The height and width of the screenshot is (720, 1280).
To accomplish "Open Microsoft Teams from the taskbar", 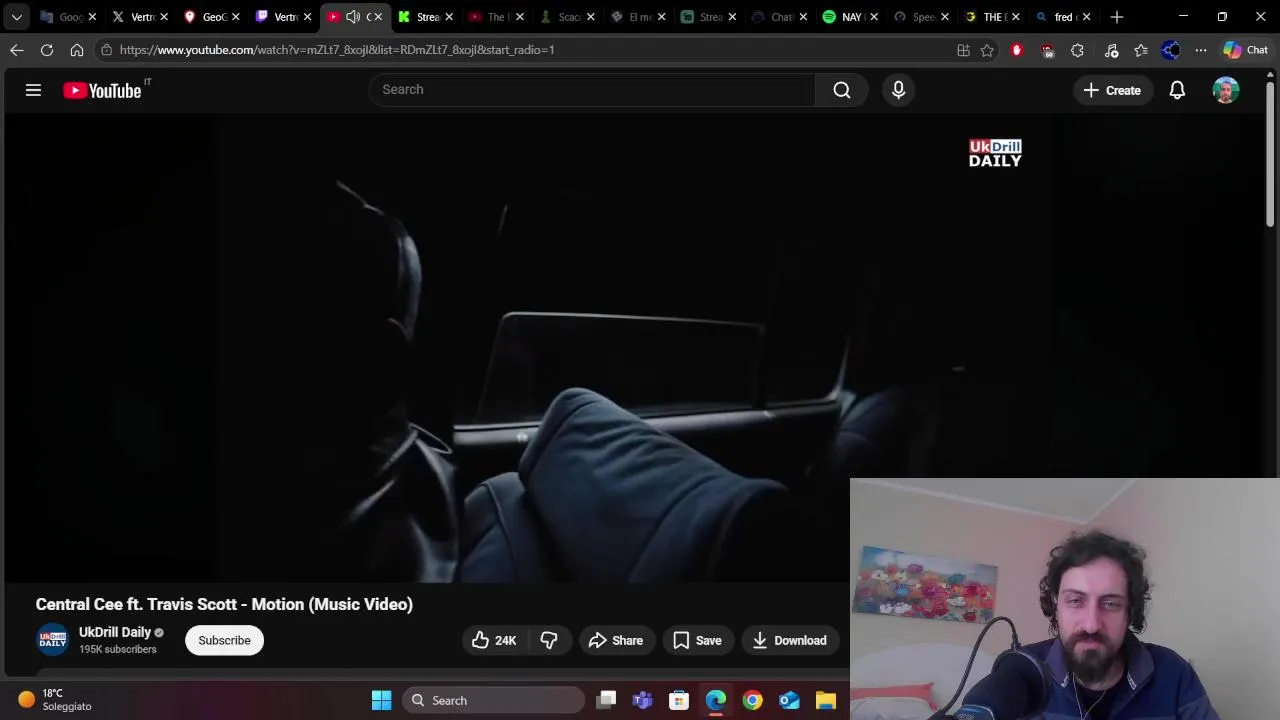I will coord(642,700).
